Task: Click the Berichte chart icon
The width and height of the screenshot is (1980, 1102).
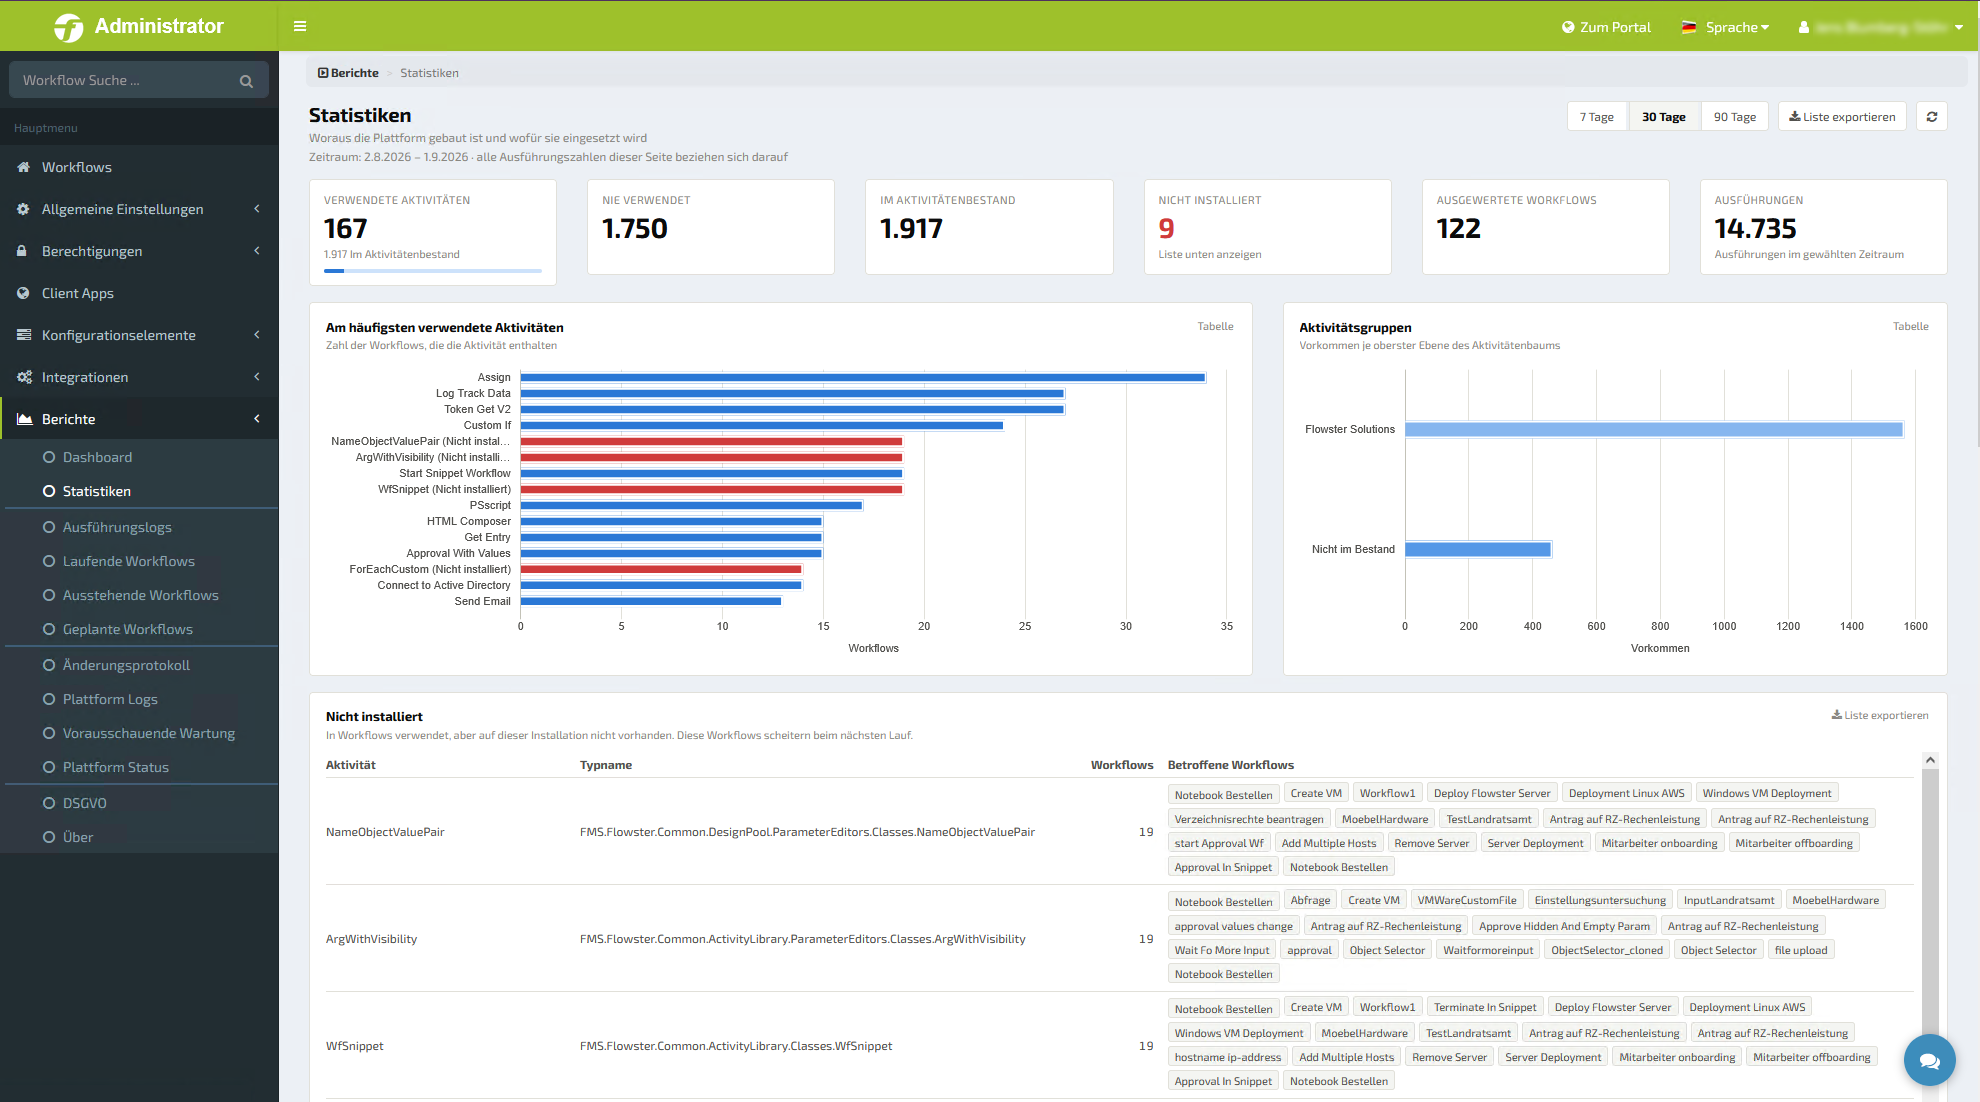Action: point(25,419)
